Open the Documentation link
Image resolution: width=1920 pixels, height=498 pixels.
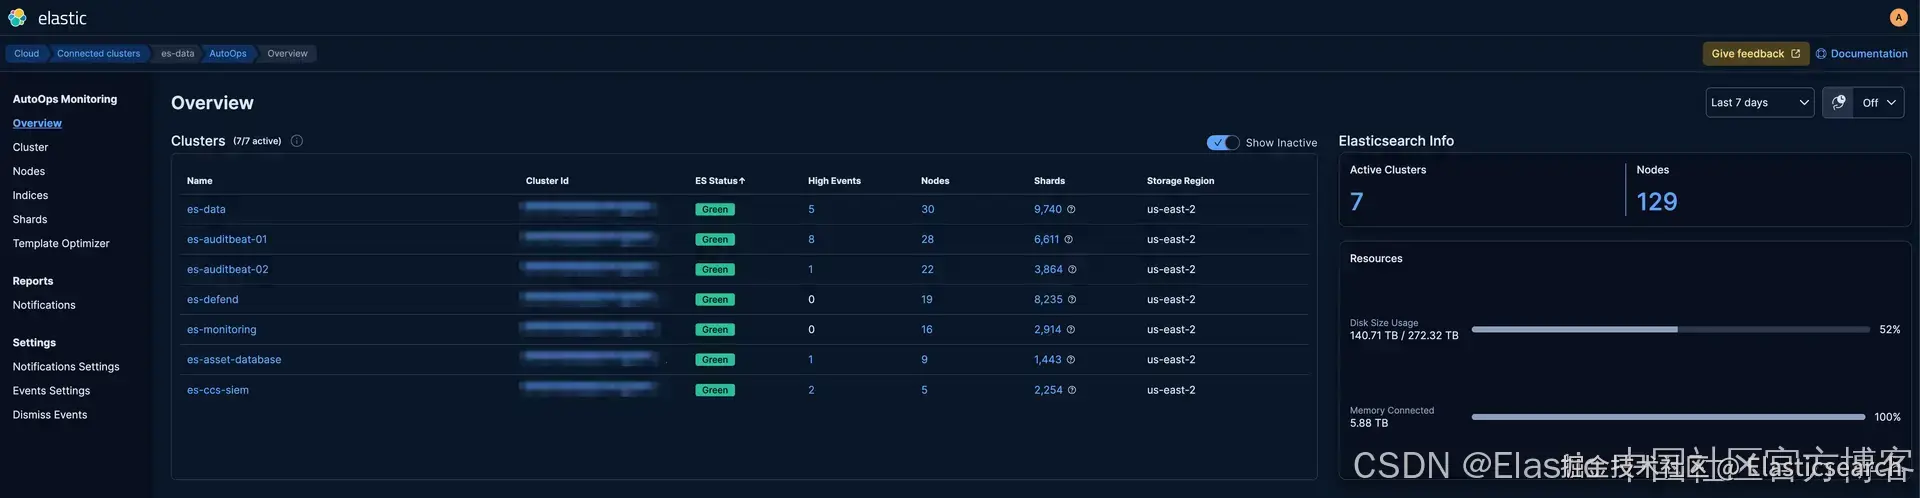pyautogui.click(x=1861, y=54)
